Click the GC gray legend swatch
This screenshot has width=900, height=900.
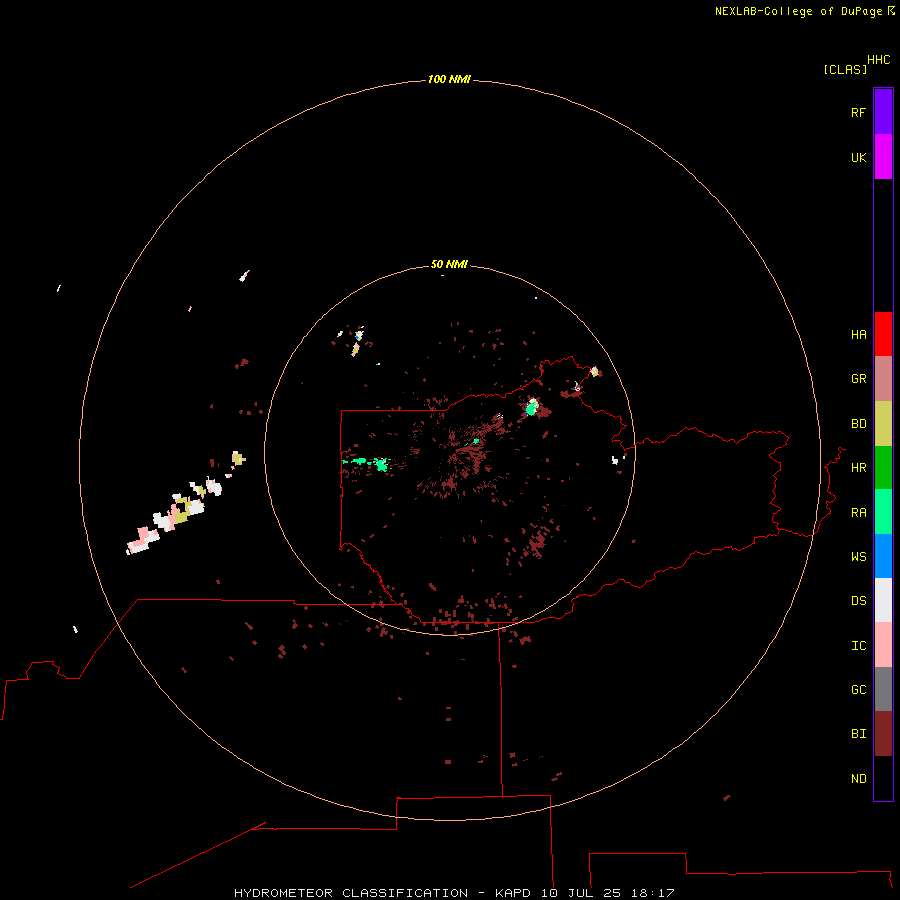coord(883,689)
